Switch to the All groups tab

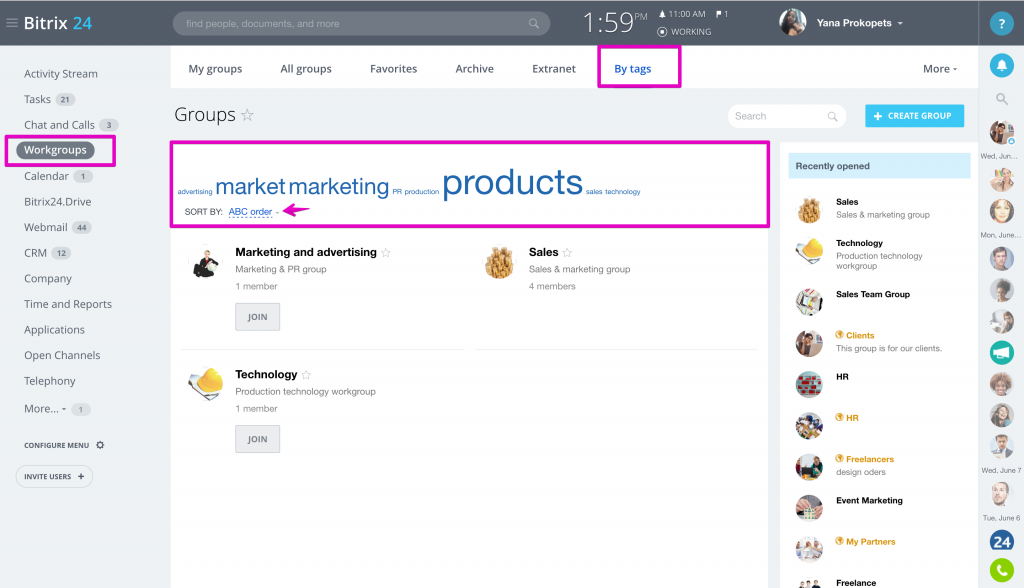tap(306, 69)
